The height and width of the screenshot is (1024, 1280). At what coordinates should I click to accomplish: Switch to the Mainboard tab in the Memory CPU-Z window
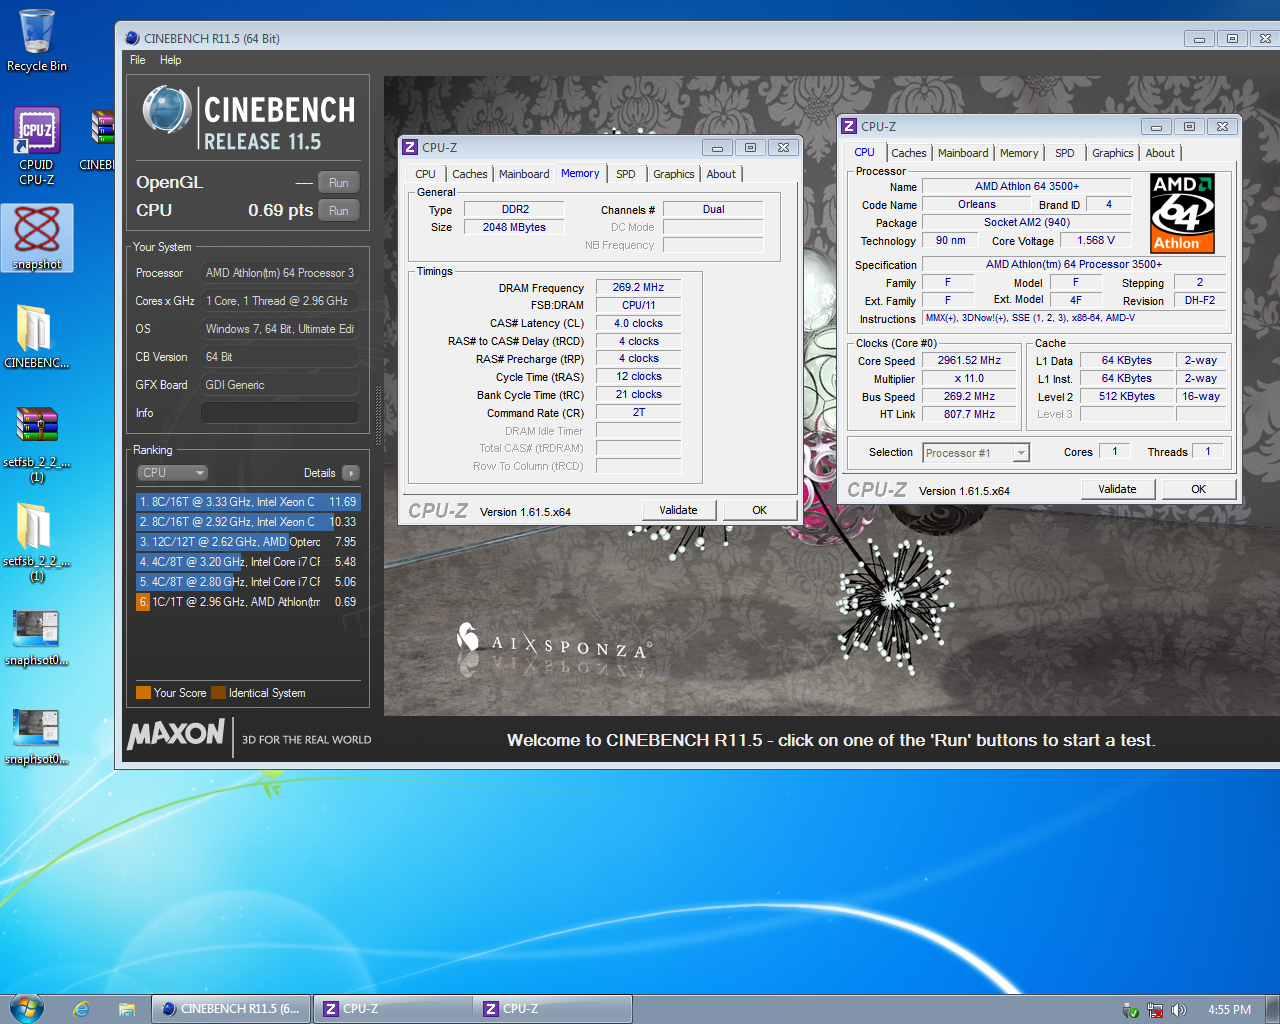click(524, 174)
